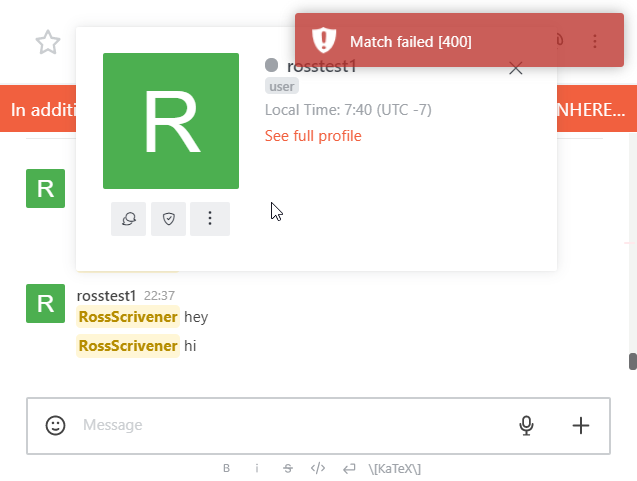This screenshot has width=637, height=481.
Task: Click into the Message input field
Action: point(290,425)
